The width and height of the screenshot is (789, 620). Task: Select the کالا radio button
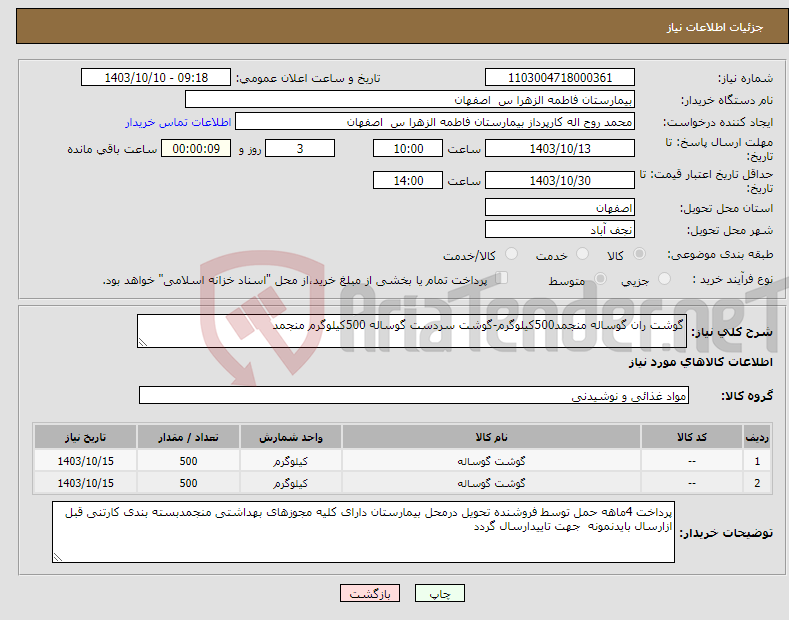tap(639, 254)
